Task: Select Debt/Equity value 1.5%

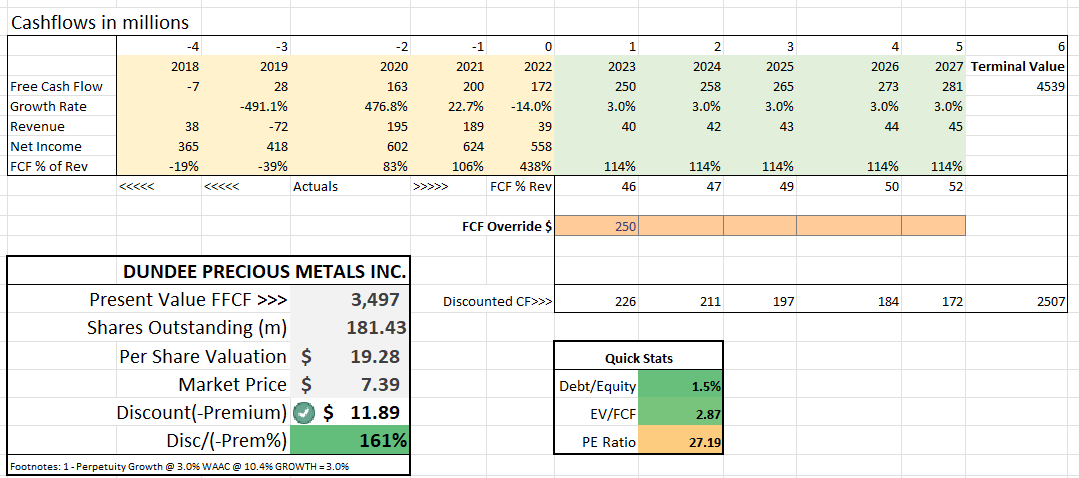Action: [x=681, y=387]
